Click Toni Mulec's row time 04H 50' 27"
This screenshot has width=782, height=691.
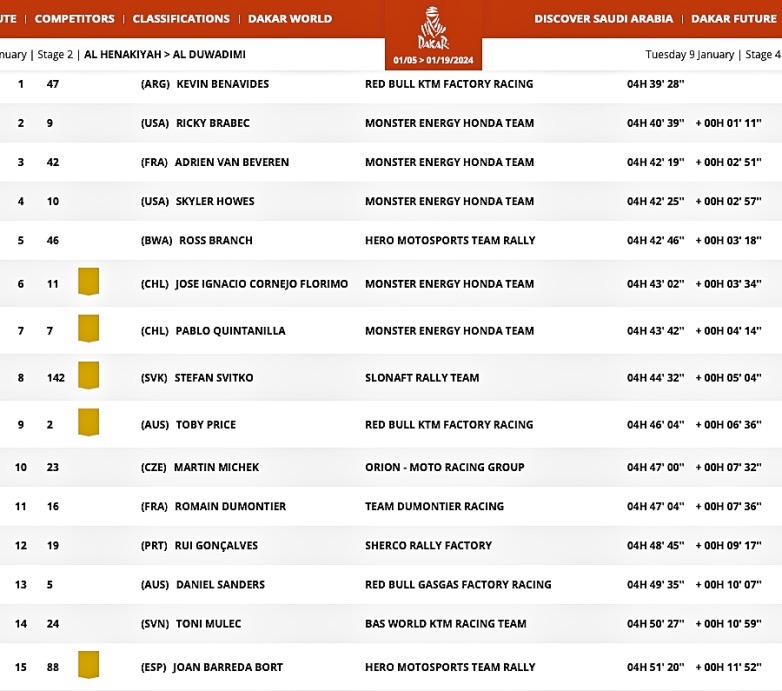[655, 623]
